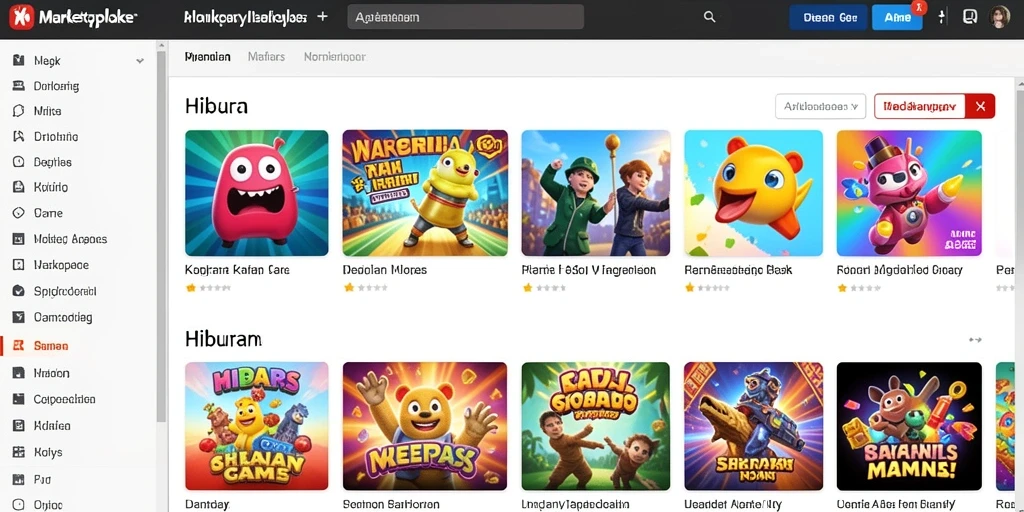Image resolution: width=1024 pixels, height=512 pixels.
Task: Click the Marketplace logo icon
Action: pos(21,17)
